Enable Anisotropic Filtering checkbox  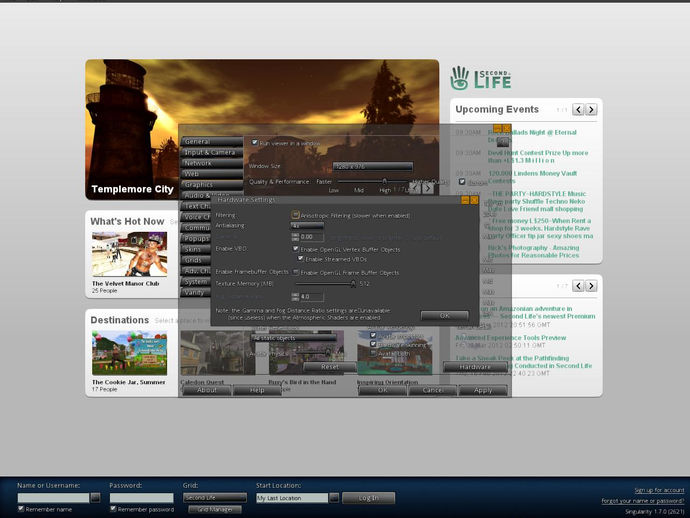click(x=296, y=215)
